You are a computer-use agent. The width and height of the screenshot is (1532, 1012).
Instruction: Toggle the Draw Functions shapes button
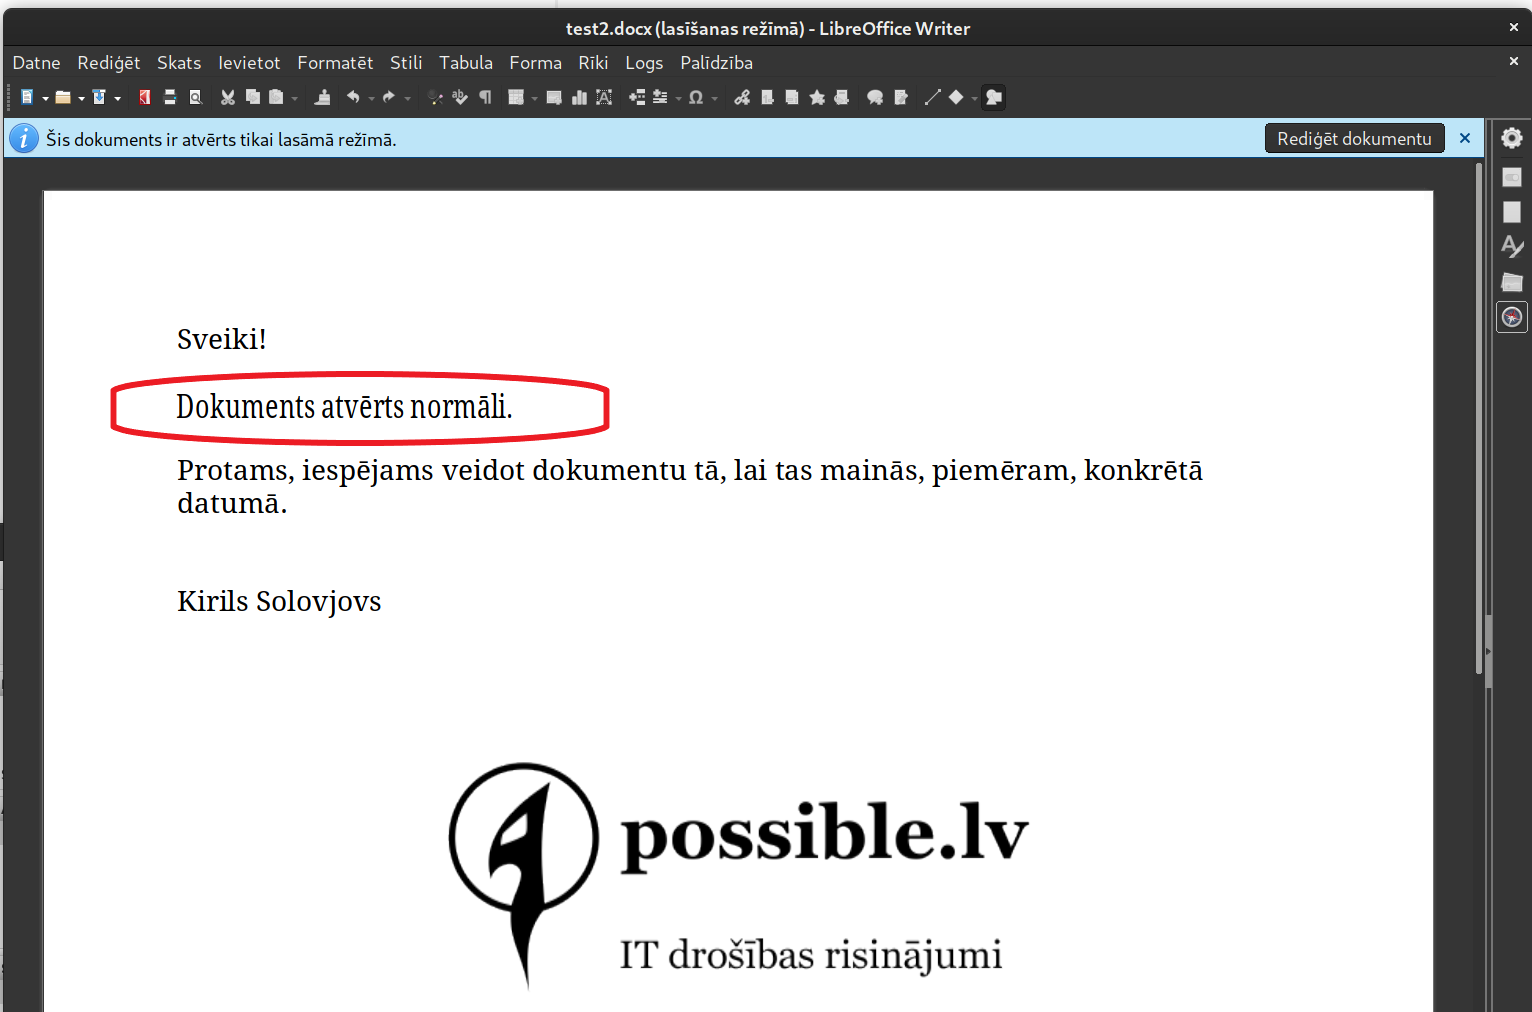click(994, 97)
